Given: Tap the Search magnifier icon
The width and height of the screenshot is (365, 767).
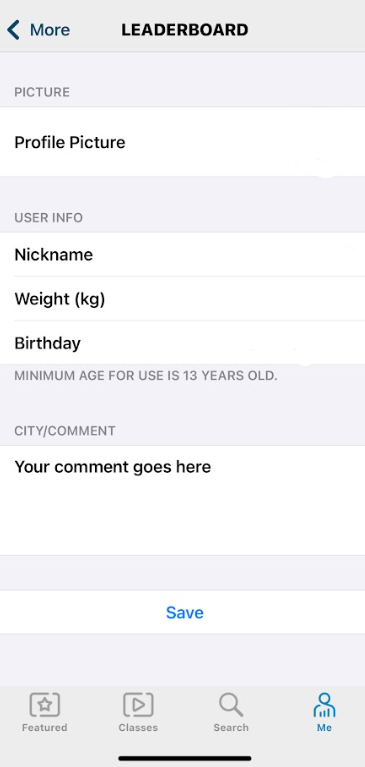Looking at the screenshot, I should tap(231, 705).
